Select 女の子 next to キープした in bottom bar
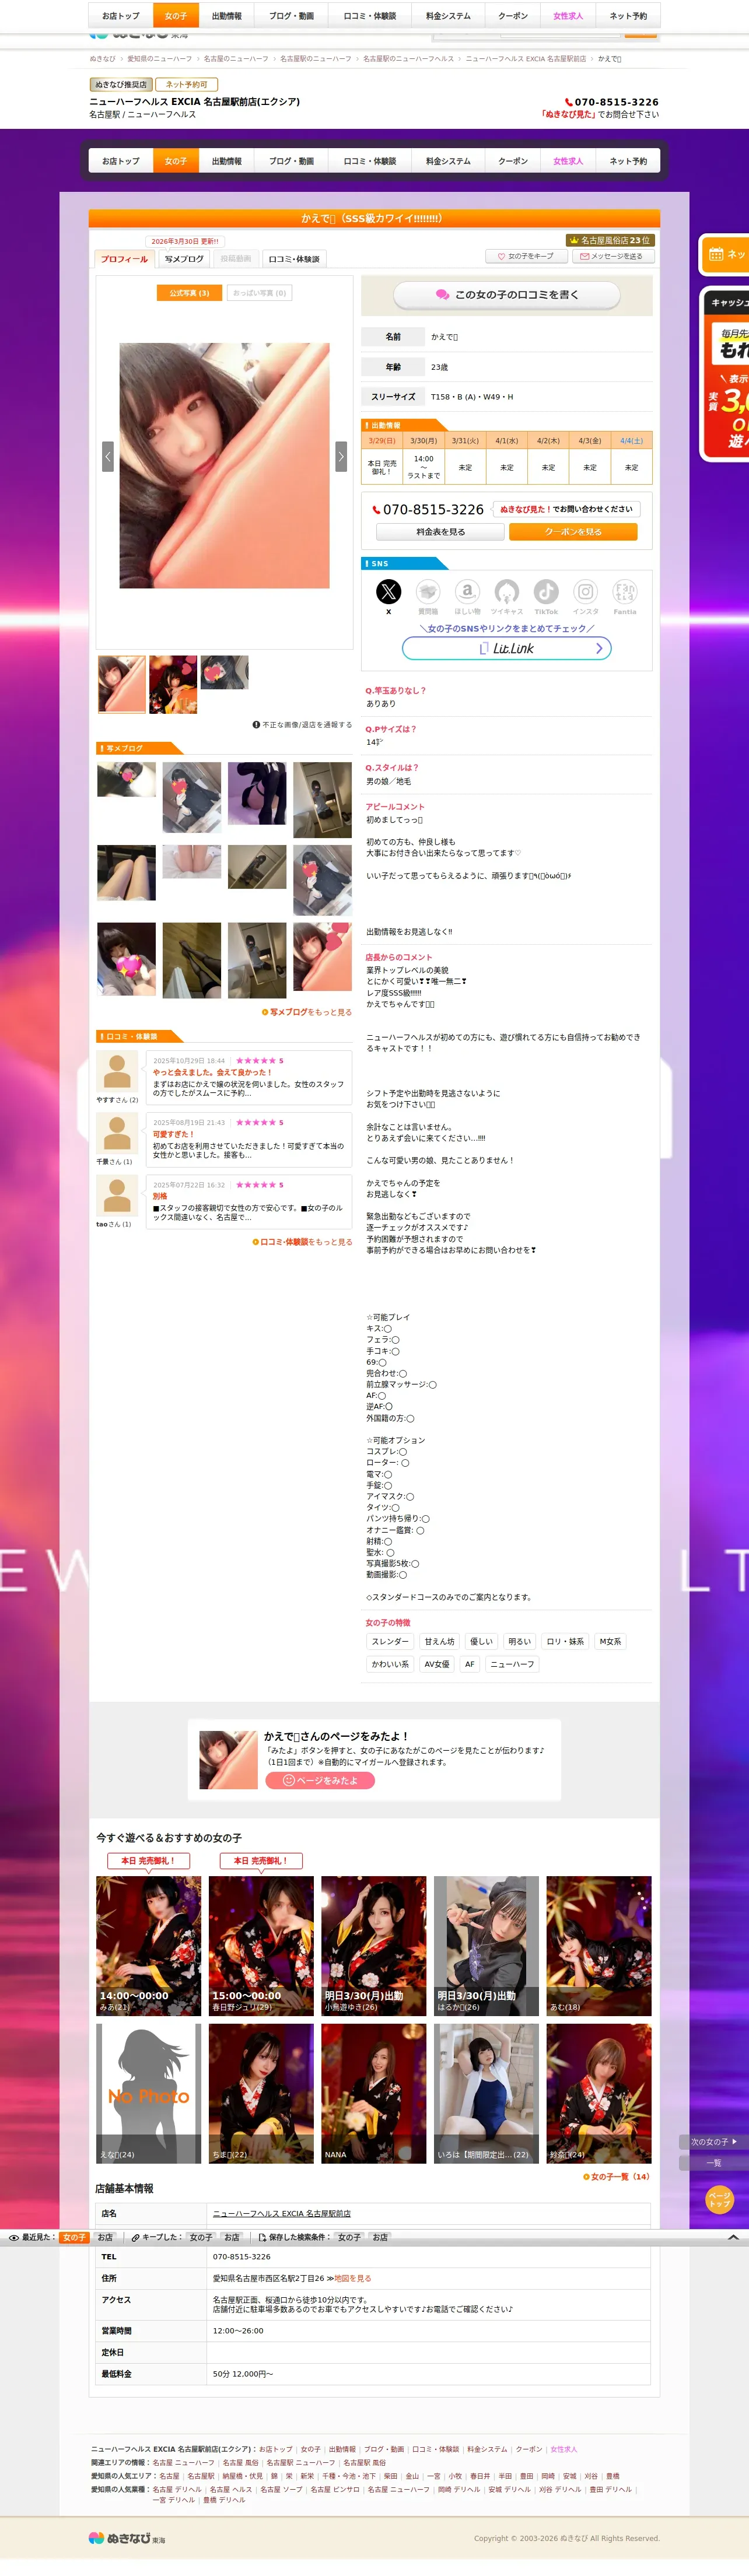 coord(201,2237)
